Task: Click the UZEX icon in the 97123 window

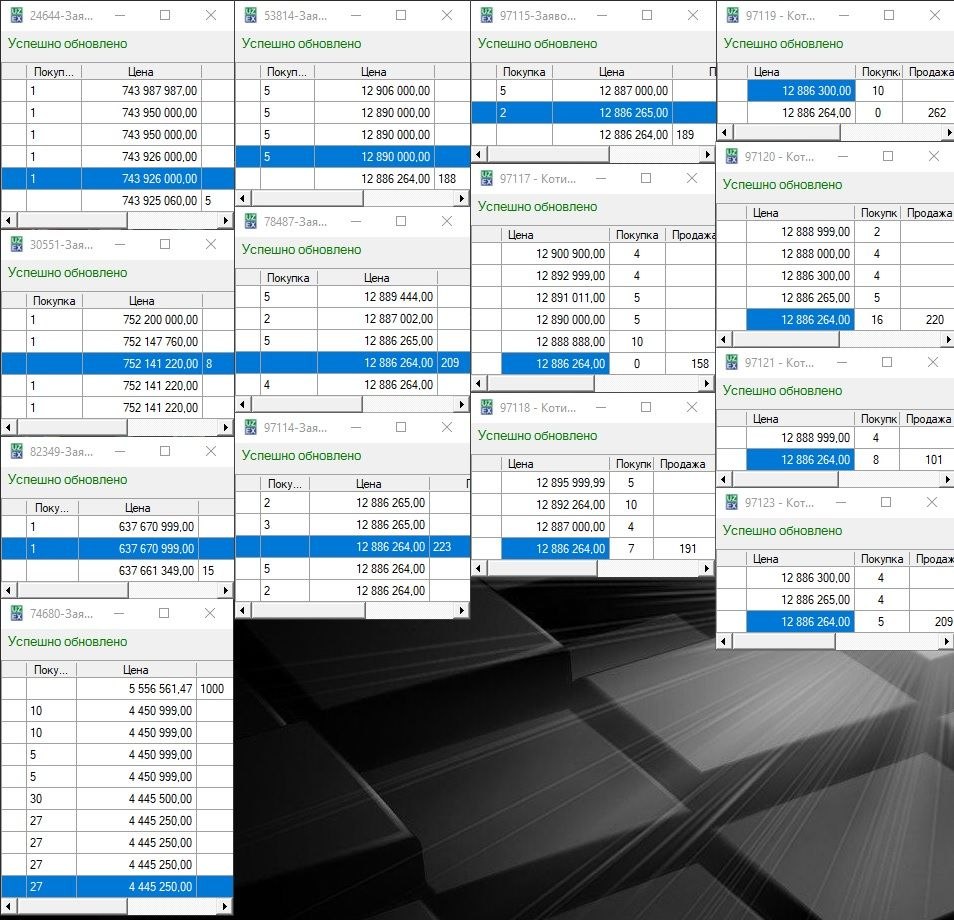Action: coord(732,503)
